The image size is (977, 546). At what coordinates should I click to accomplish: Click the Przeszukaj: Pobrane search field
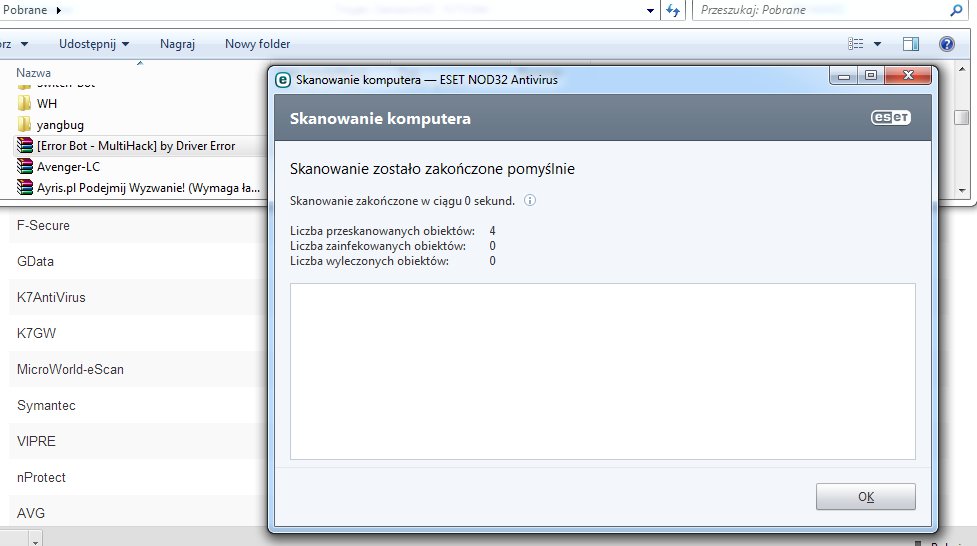[822, 10]
